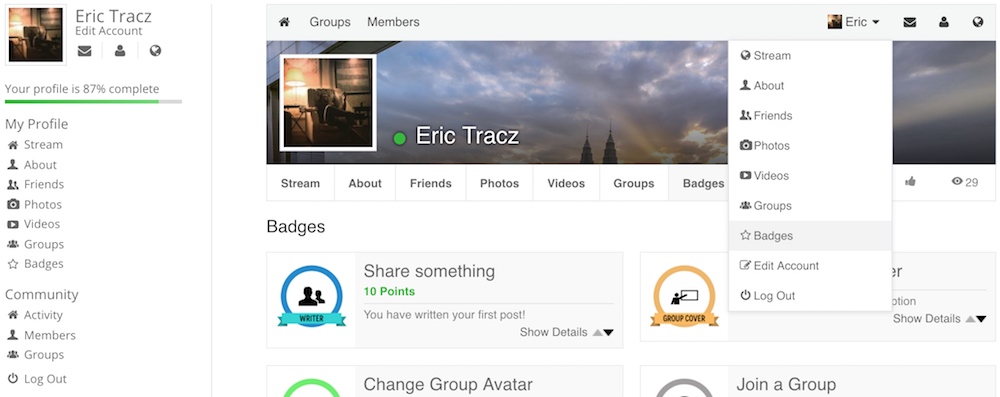Switch to Photos profile tab
This screenshot has width=1000, height=397.
tap(499, 183)
